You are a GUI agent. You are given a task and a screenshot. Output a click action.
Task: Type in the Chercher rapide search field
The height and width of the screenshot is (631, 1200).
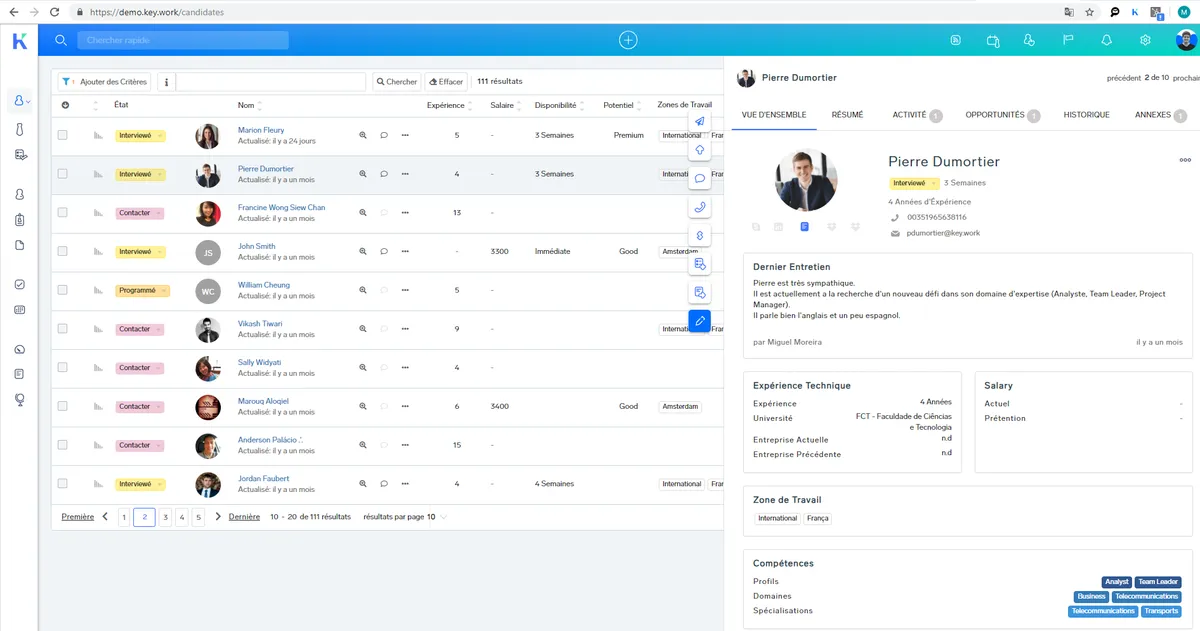coord(183,40)
